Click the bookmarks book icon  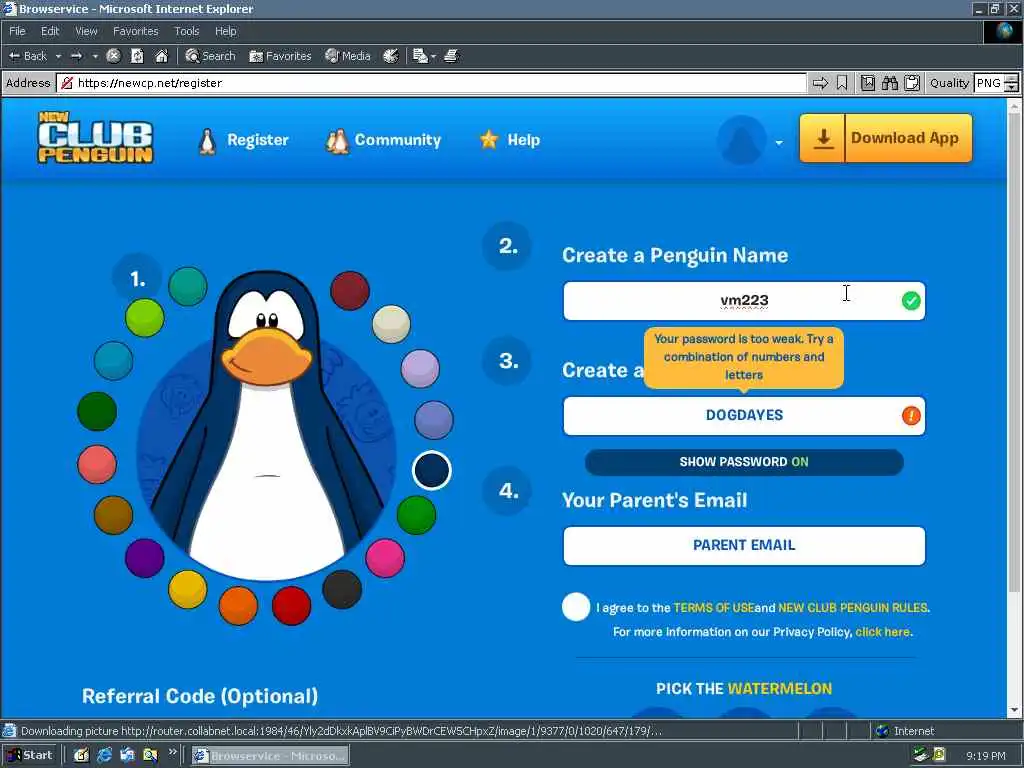coord(867,83)
